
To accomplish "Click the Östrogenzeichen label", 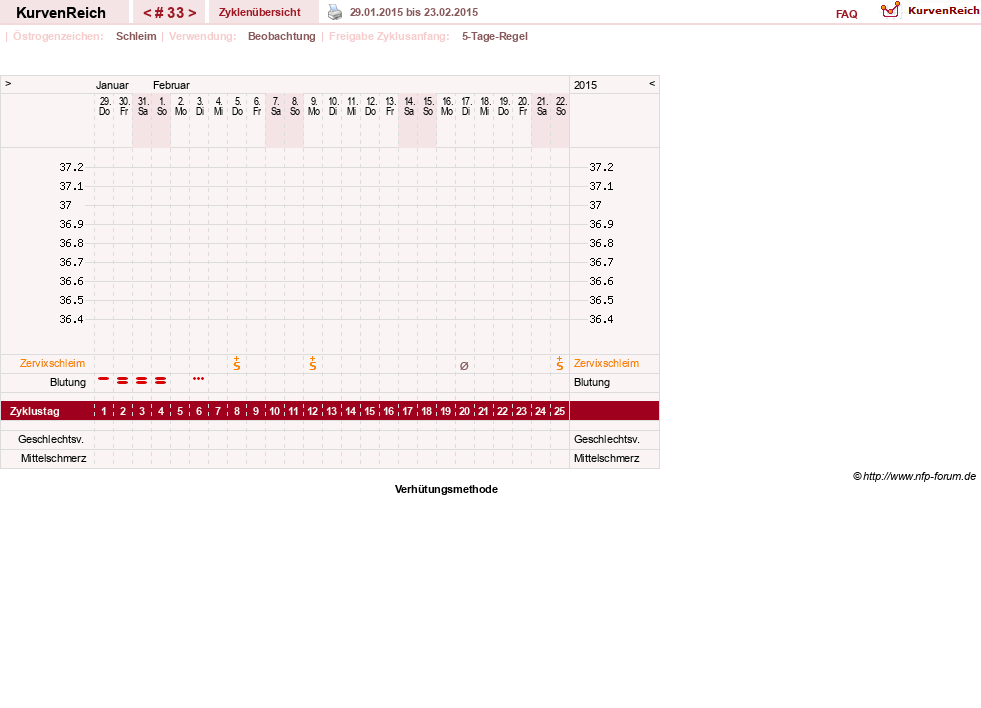I will pos(58,36).
